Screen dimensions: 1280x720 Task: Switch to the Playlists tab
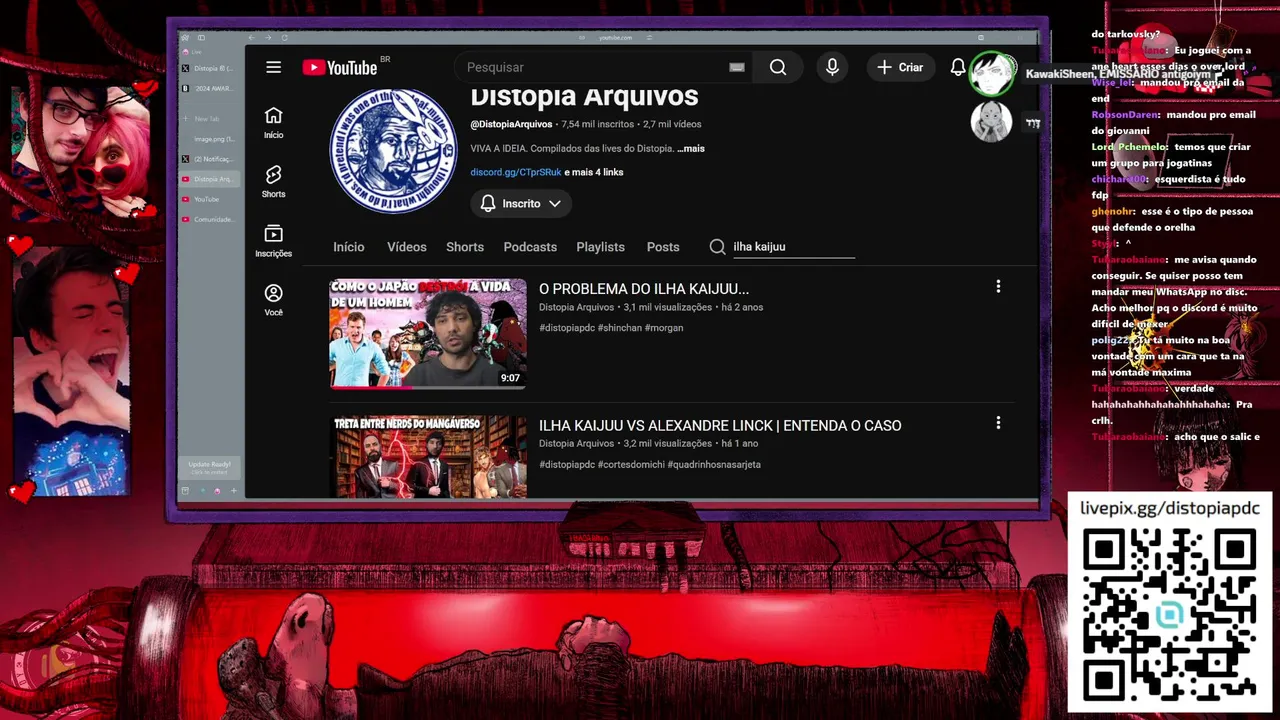[600, 247]
